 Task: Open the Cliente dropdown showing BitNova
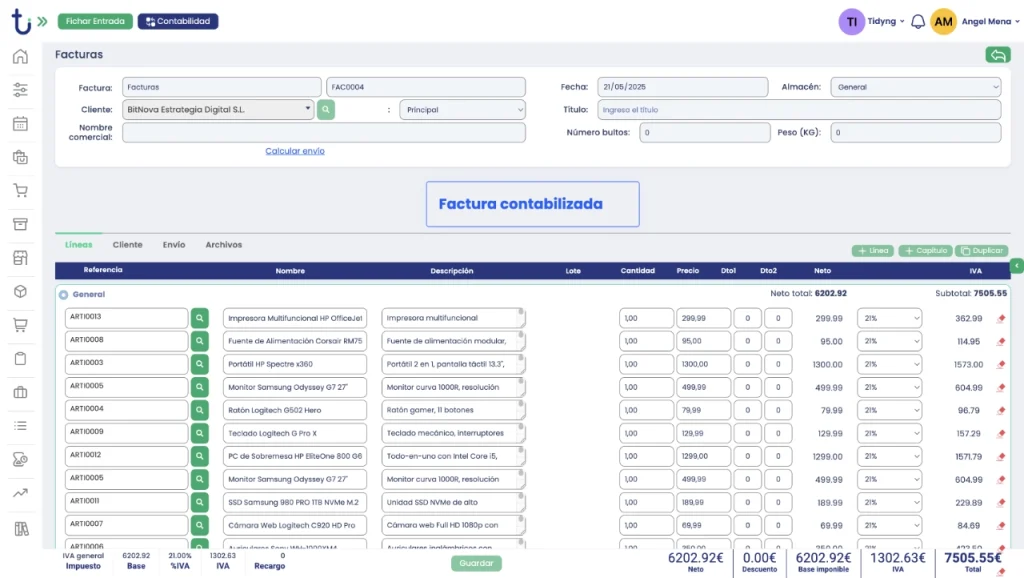[219, 110]
